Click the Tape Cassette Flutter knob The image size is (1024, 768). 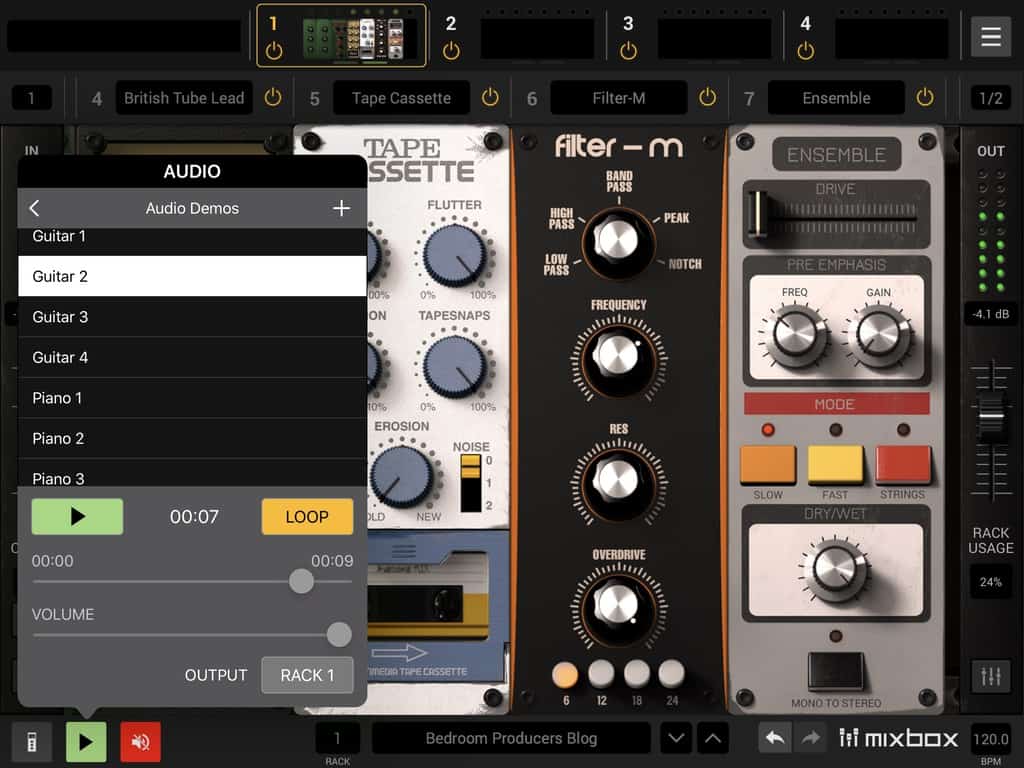click(x=455, y=255)
